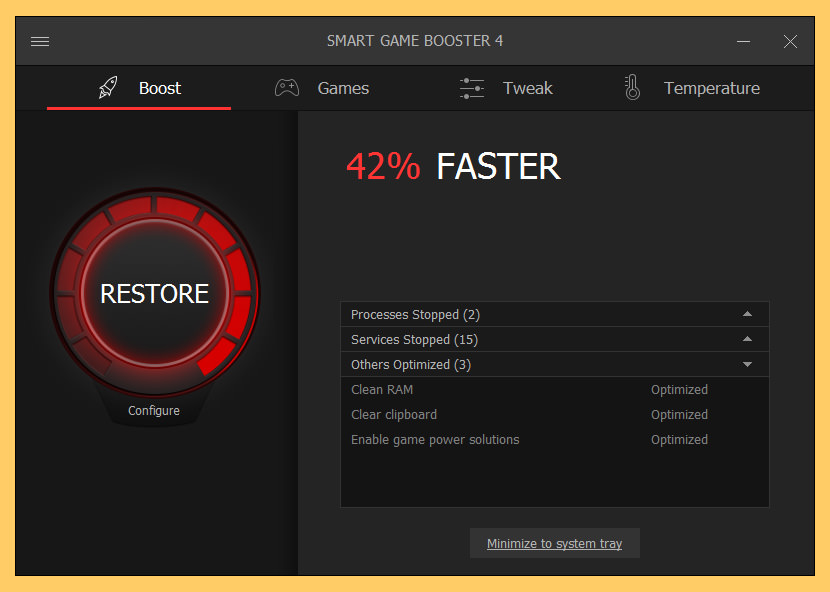830x592 pixels.
Task: Click Minimize to system tray link
Action: click(554, 543)
